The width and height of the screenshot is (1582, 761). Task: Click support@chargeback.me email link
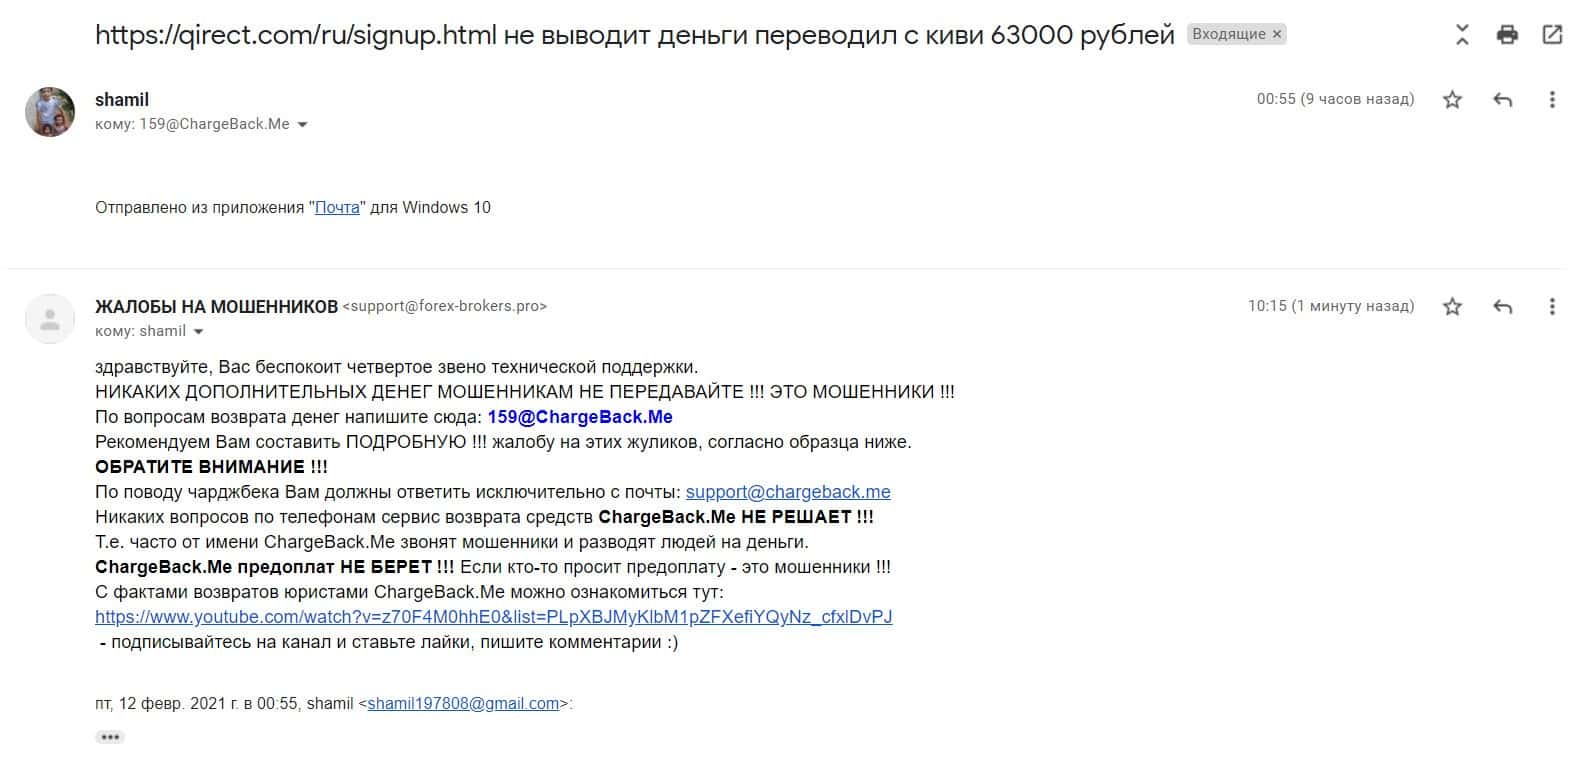click(x=788, y=492)
